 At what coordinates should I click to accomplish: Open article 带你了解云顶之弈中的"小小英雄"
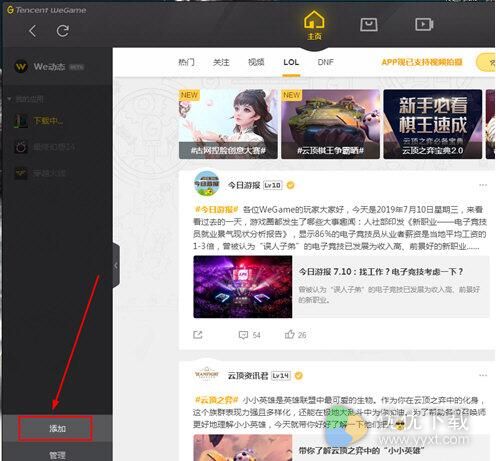pyautogui.click(x=361, y=451)
